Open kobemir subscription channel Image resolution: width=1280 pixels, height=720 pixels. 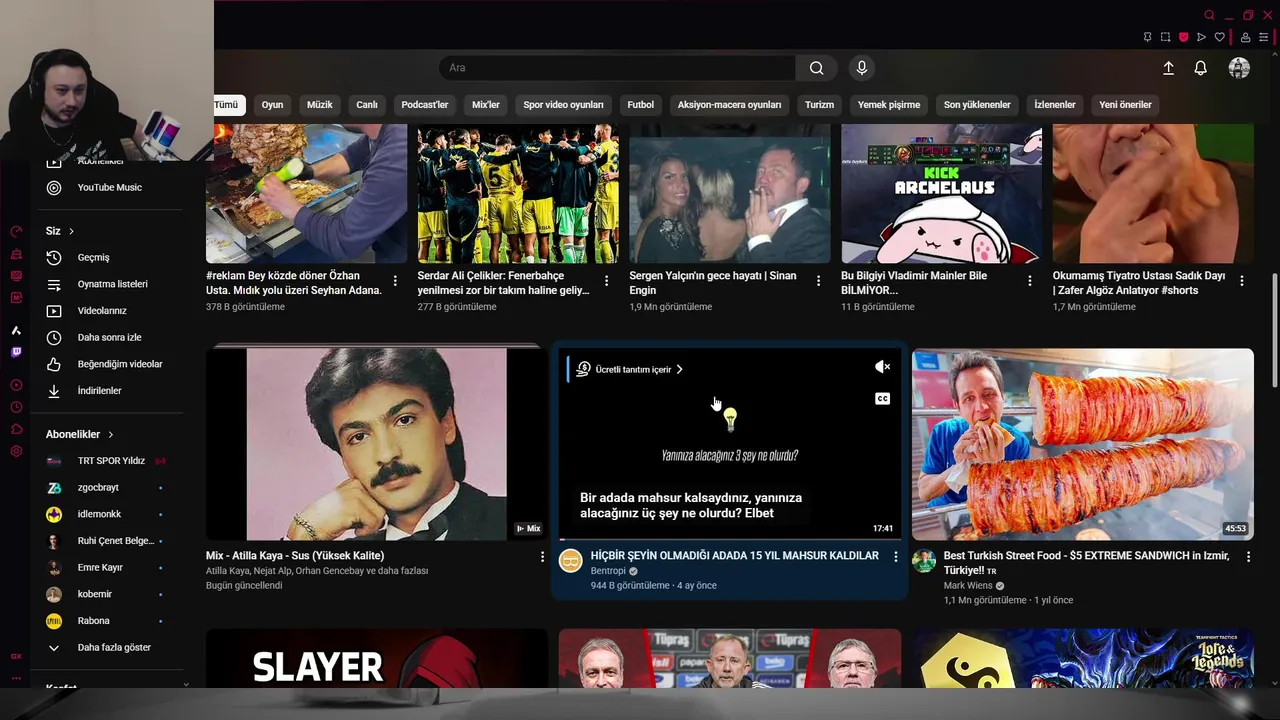click(x=110, y=594)
